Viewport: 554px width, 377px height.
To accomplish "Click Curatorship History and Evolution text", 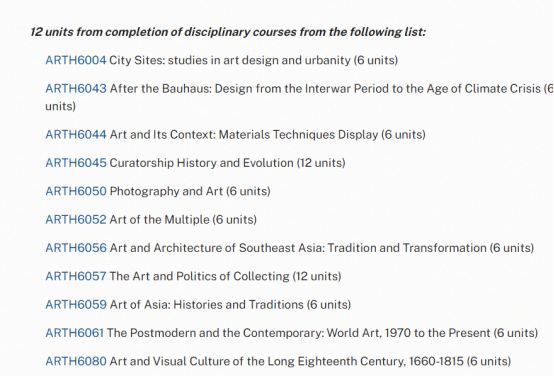I will [x=201, y=163].
